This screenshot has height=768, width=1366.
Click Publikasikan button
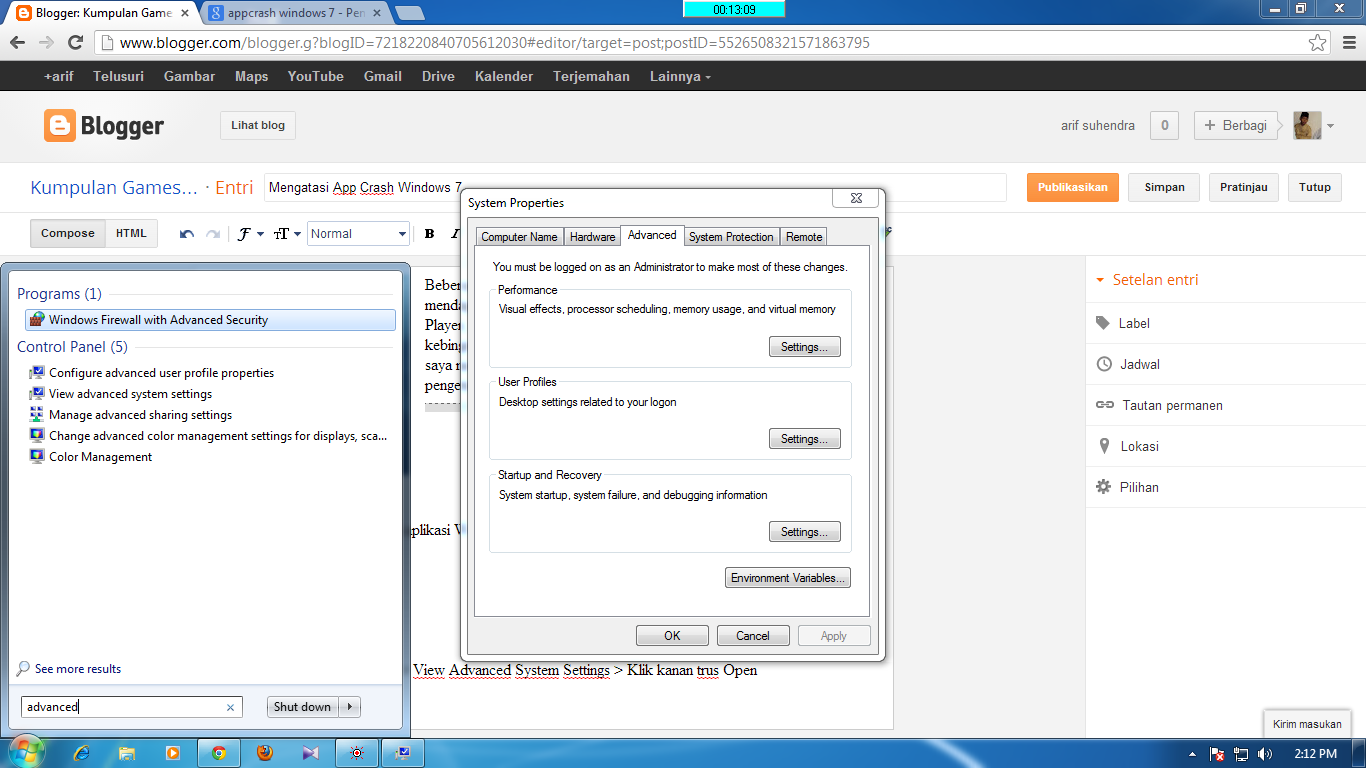pyautogui.click(x=1073, y=187)
